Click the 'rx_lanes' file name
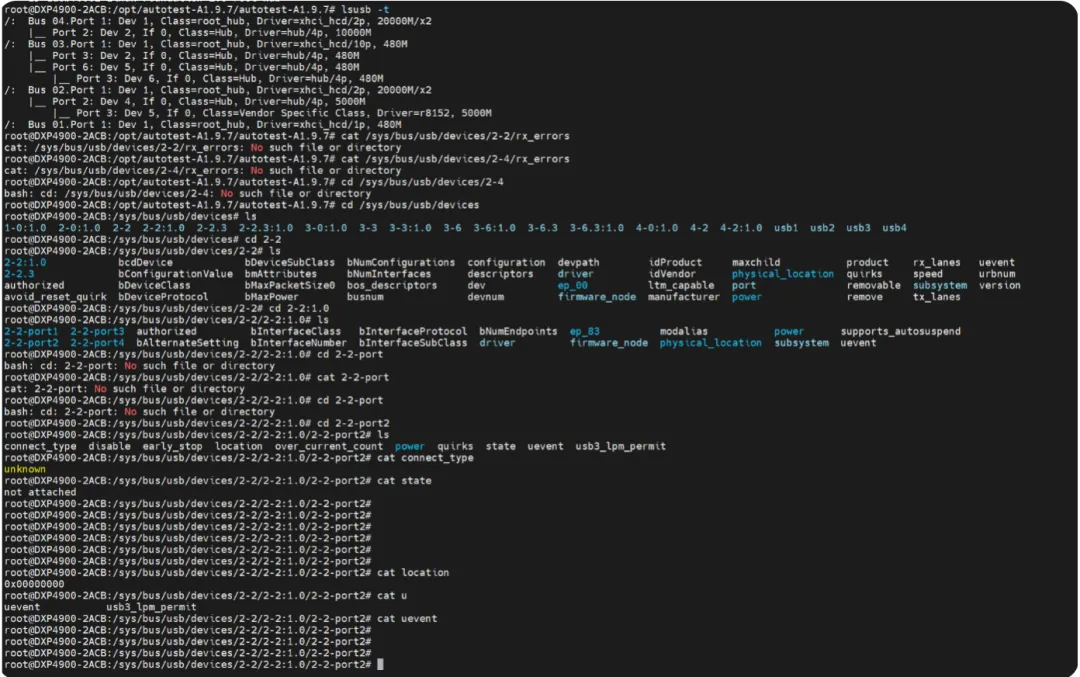Image resolution: width=1080 pixels, height=677 pixels. point(937,262)
